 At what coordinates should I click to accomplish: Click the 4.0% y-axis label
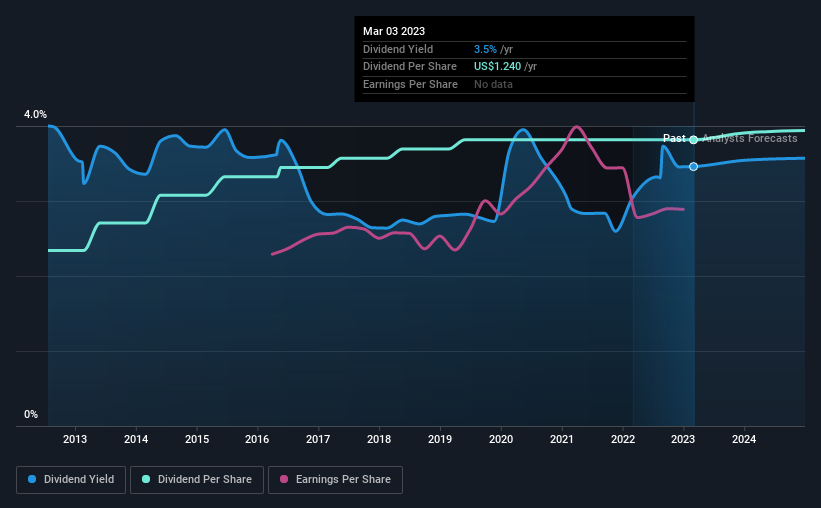(35, 114)
